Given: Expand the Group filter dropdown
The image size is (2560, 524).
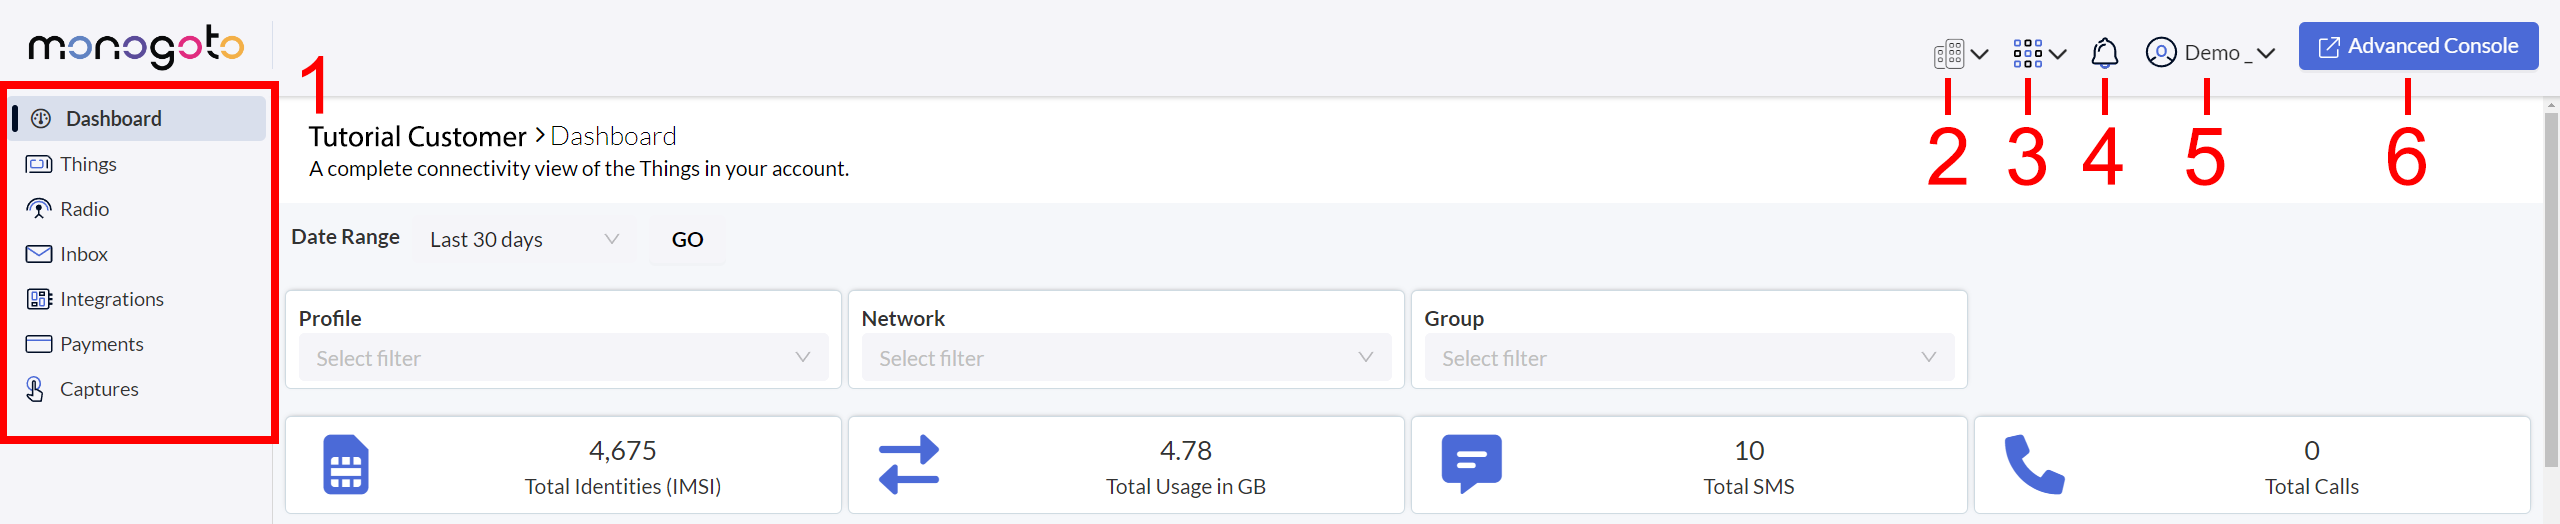Looking at the screenshot, I should (1689, 357).
